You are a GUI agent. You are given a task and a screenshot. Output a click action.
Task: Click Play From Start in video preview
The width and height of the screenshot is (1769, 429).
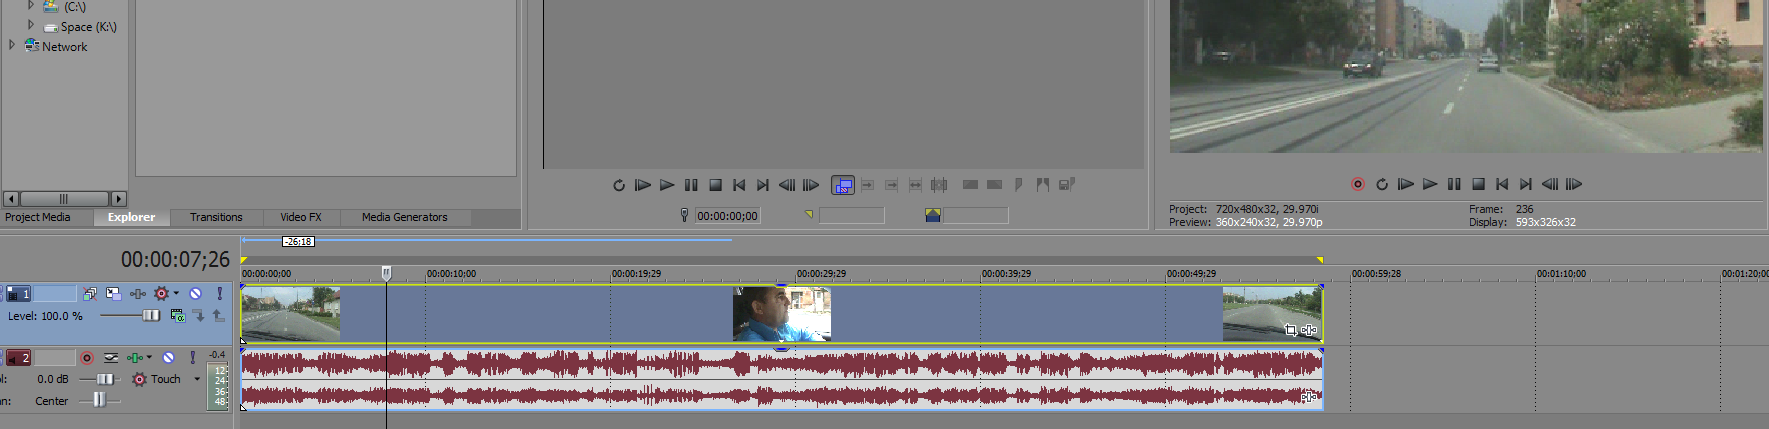1406,184
